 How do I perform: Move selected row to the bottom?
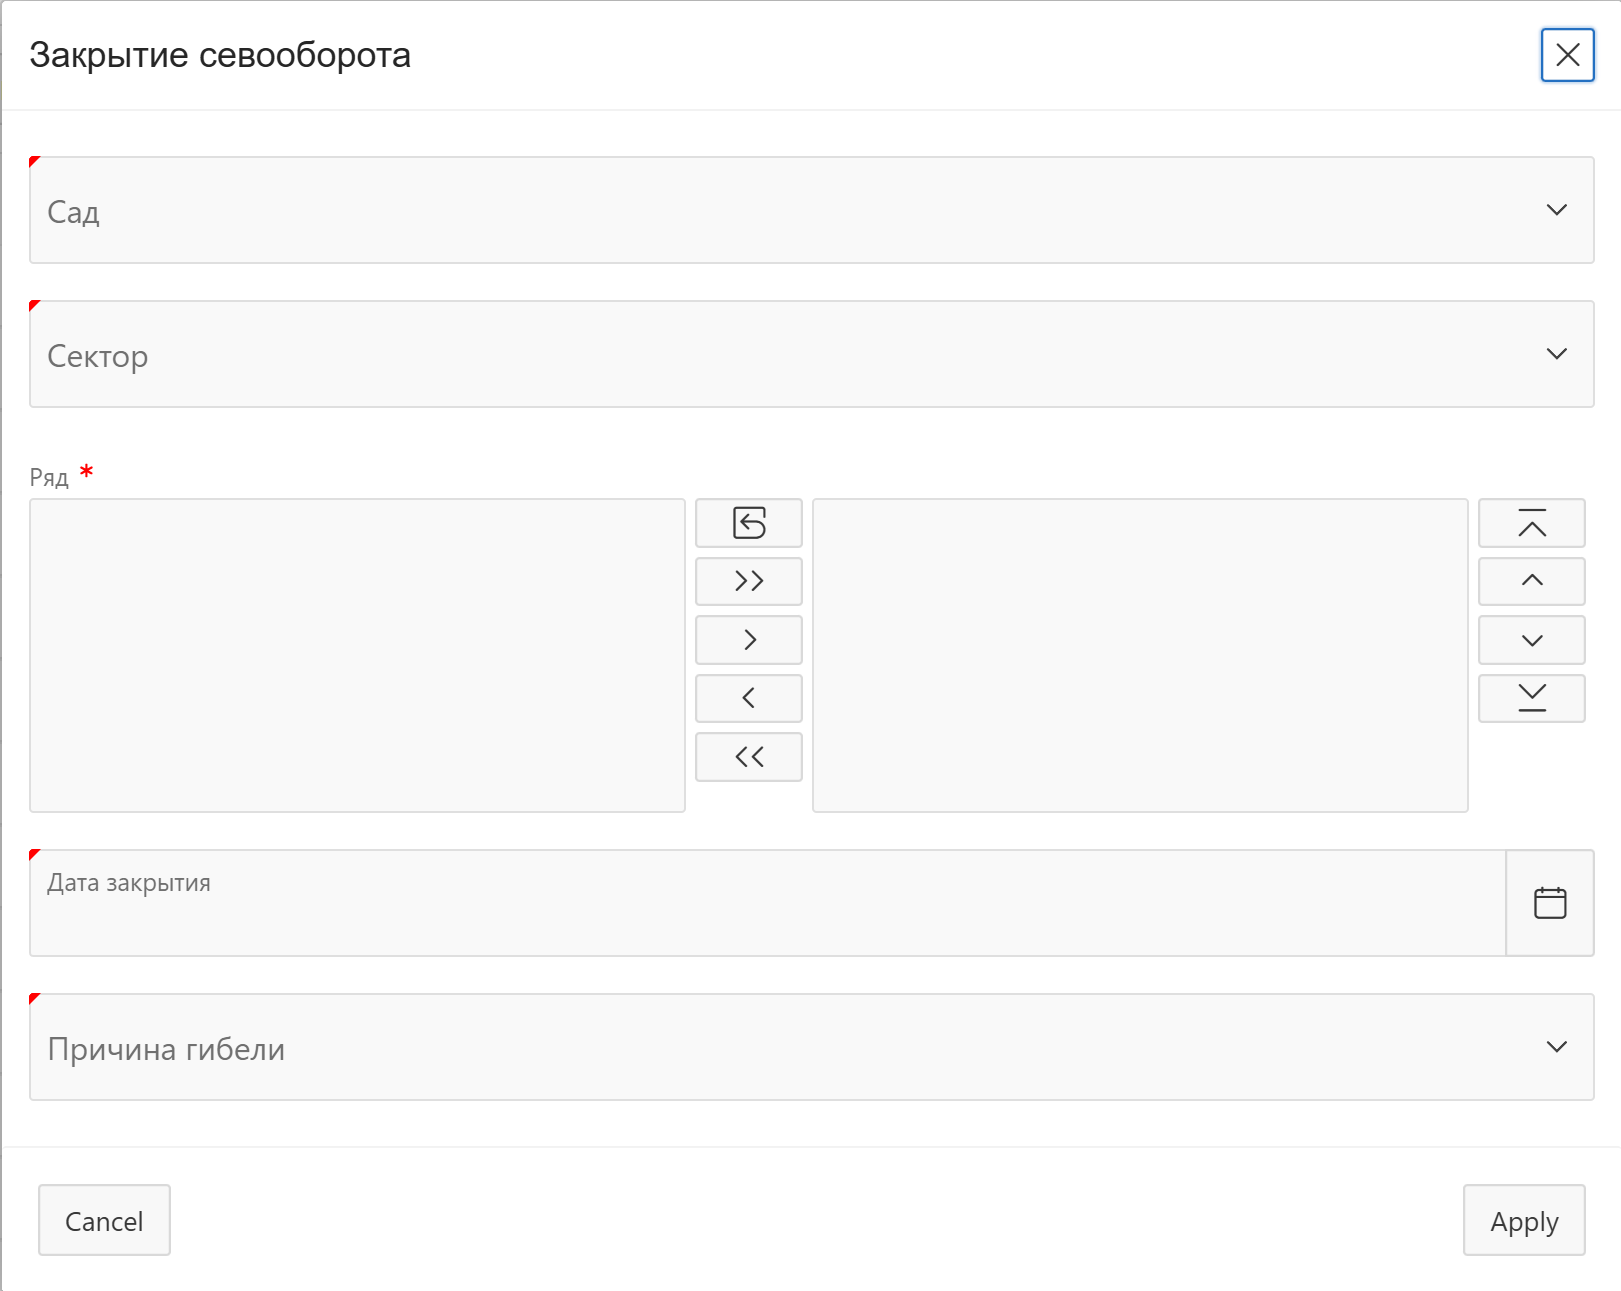1531,698
